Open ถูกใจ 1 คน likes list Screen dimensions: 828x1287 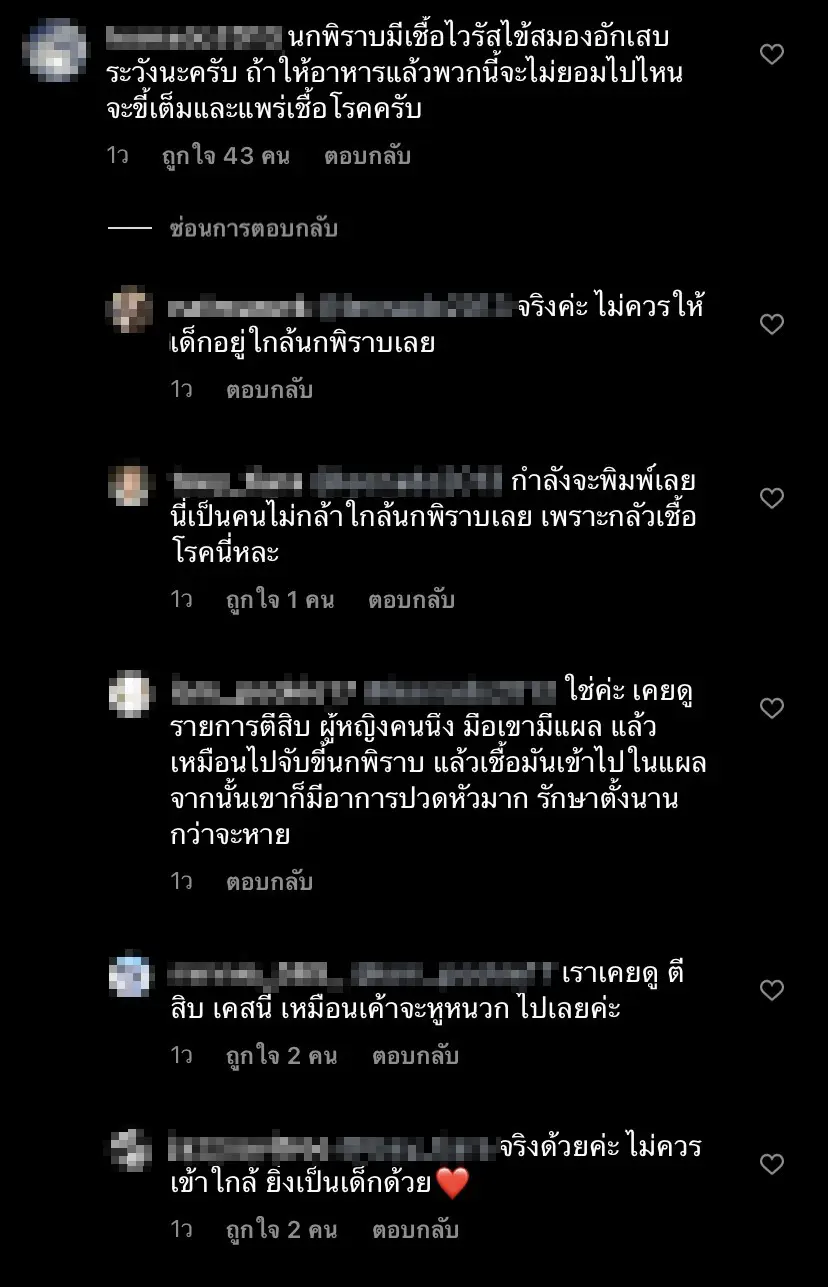click(x=280, y=600)
